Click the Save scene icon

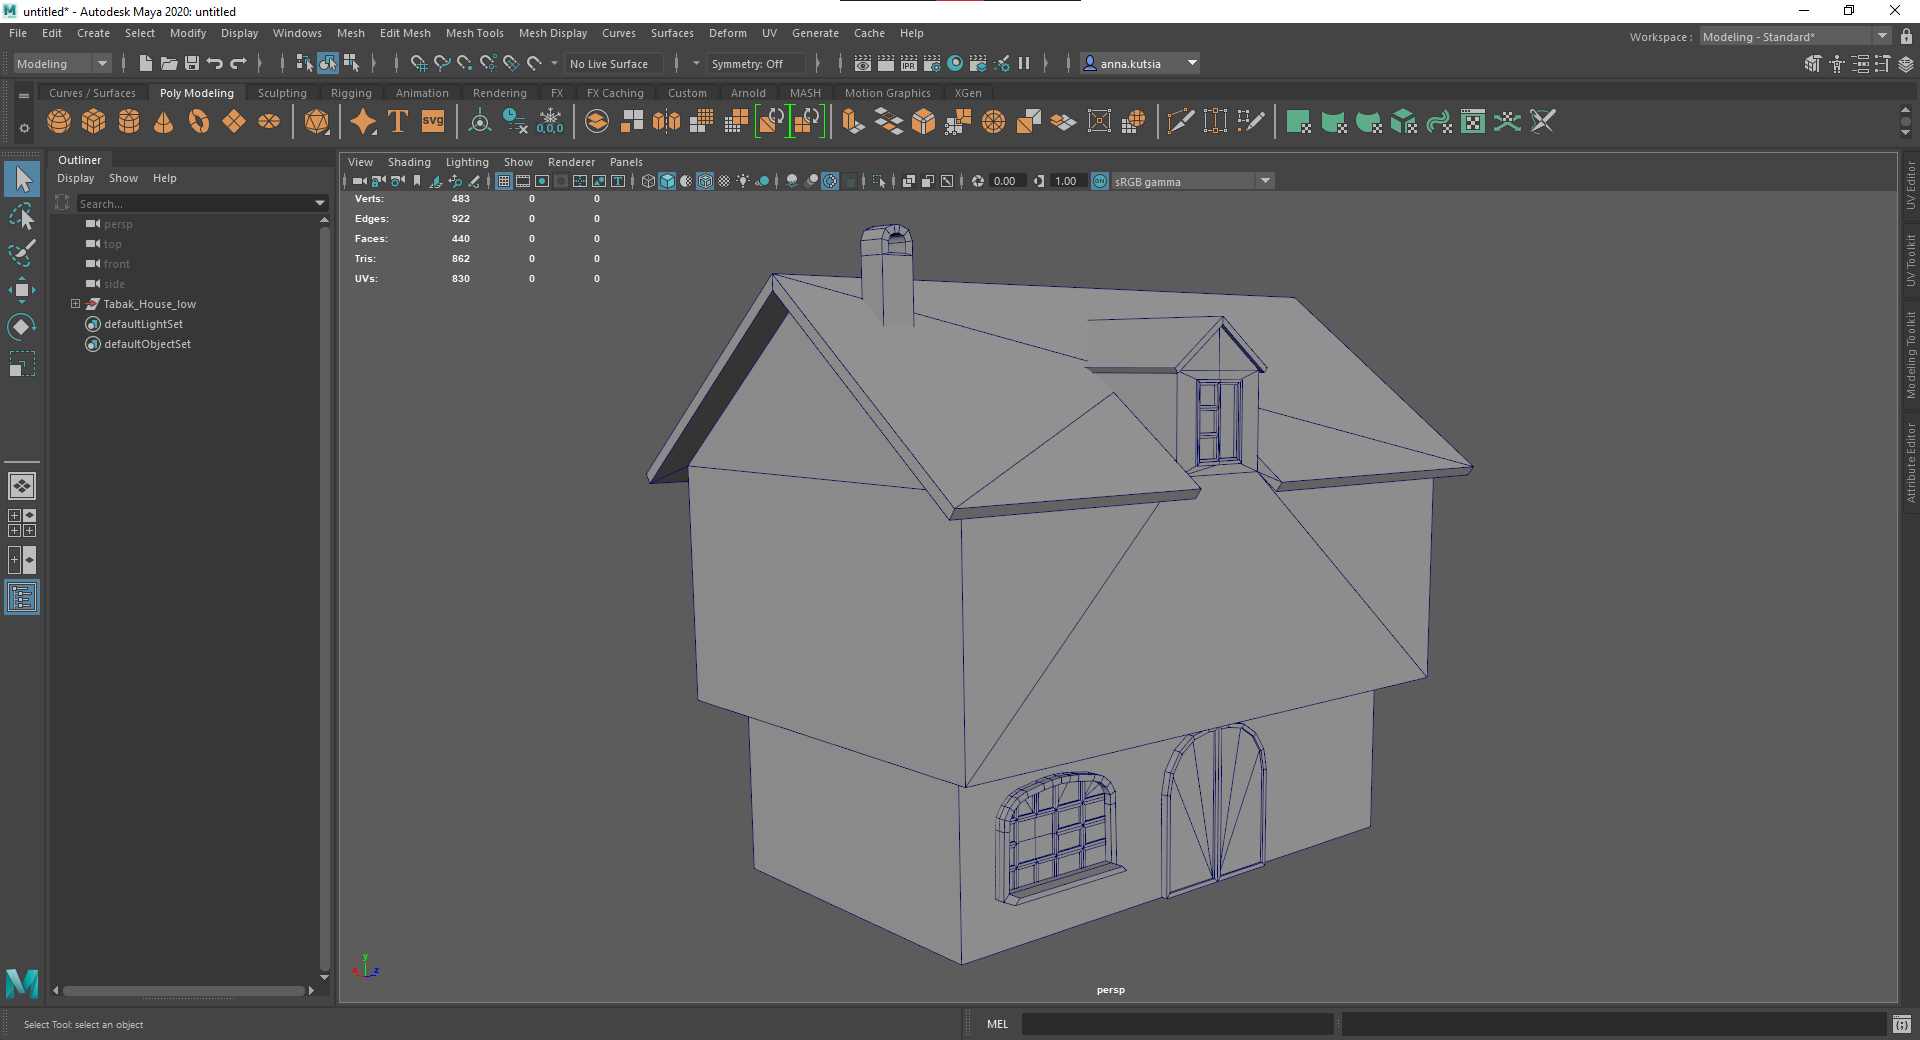pos(192,63)
